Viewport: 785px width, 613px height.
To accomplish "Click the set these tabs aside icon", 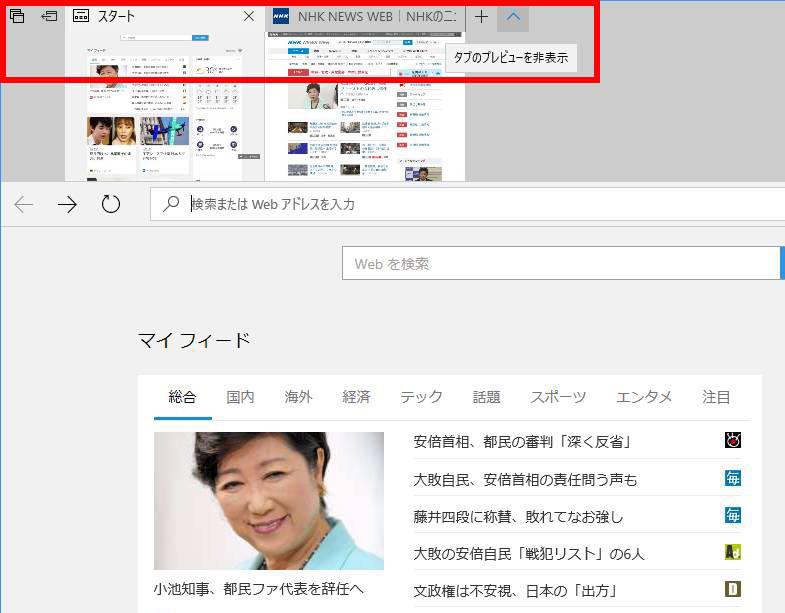I will pos(48,16).
